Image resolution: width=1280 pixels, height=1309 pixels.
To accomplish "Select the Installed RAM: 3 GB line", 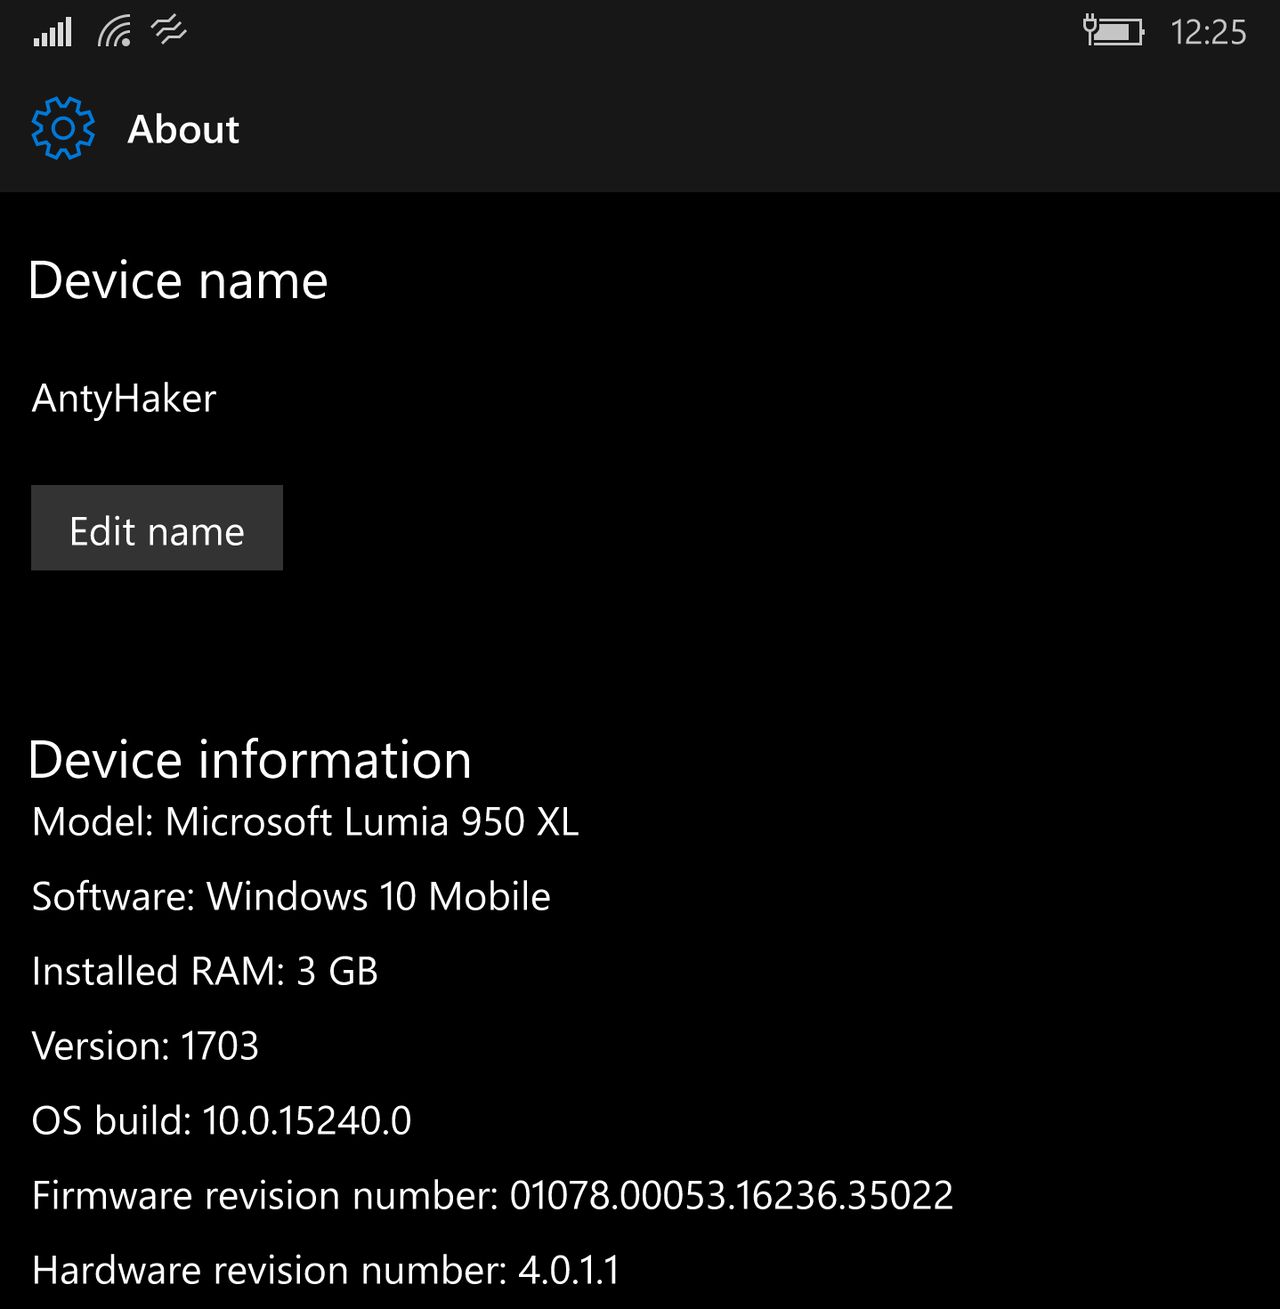I will tap(205, 971).
